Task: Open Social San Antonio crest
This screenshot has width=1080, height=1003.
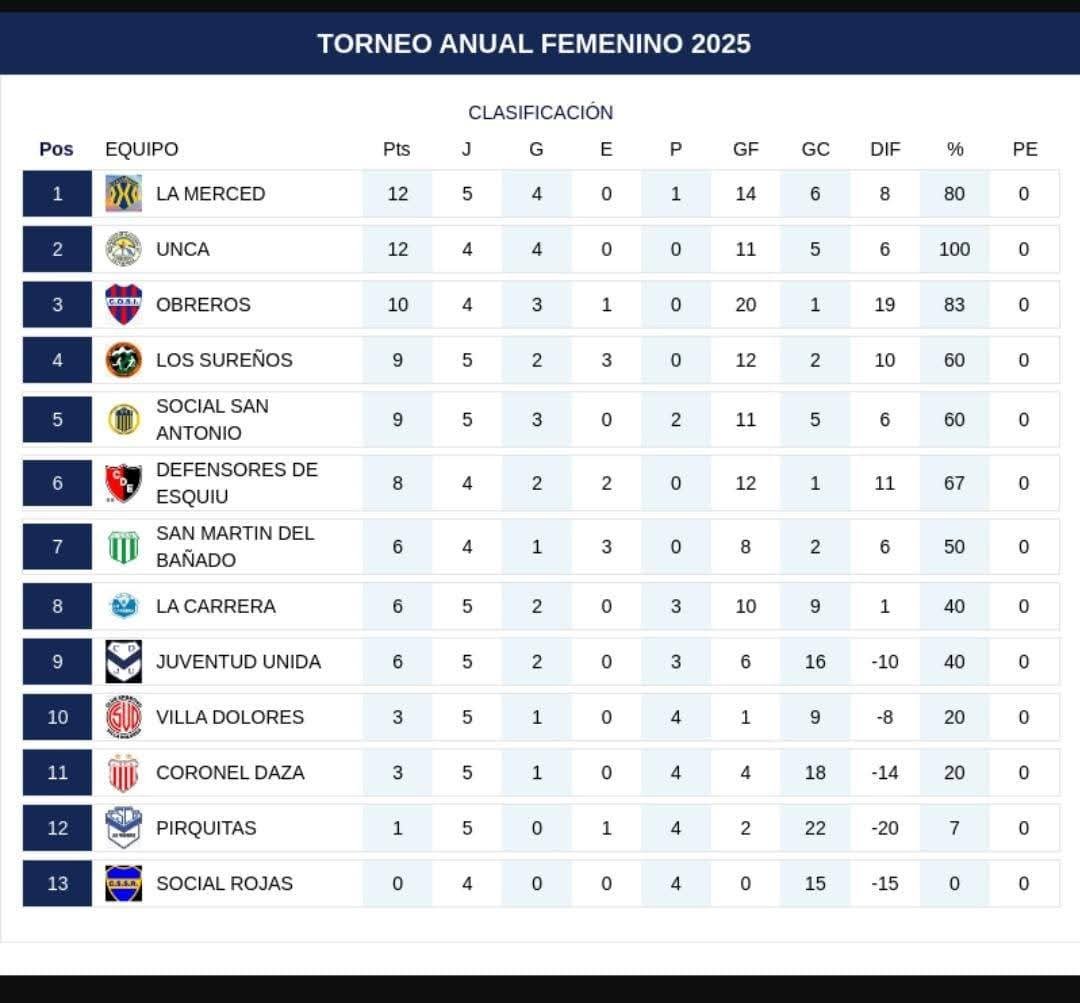Action: click(123, 420)
